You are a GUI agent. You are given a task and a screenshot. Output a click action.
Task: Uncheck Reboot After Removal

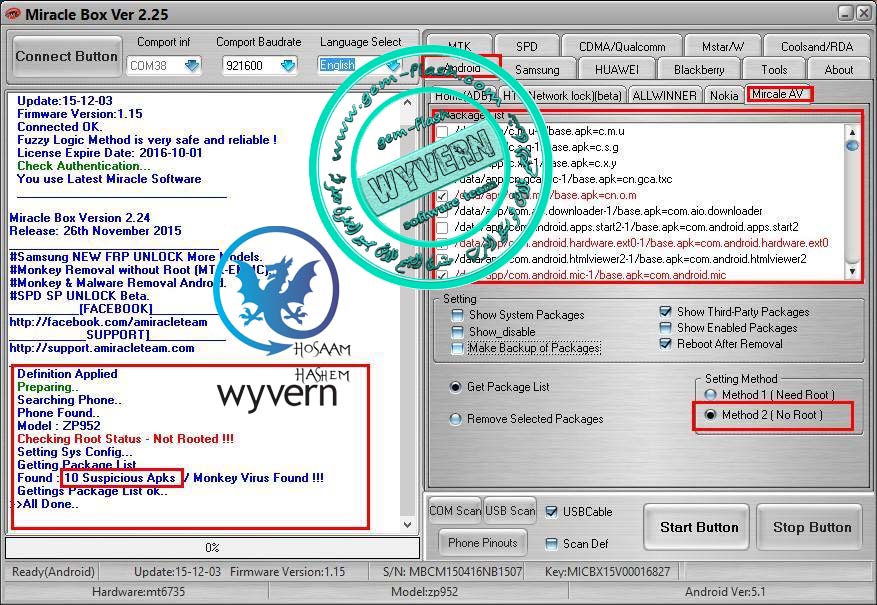666,344
